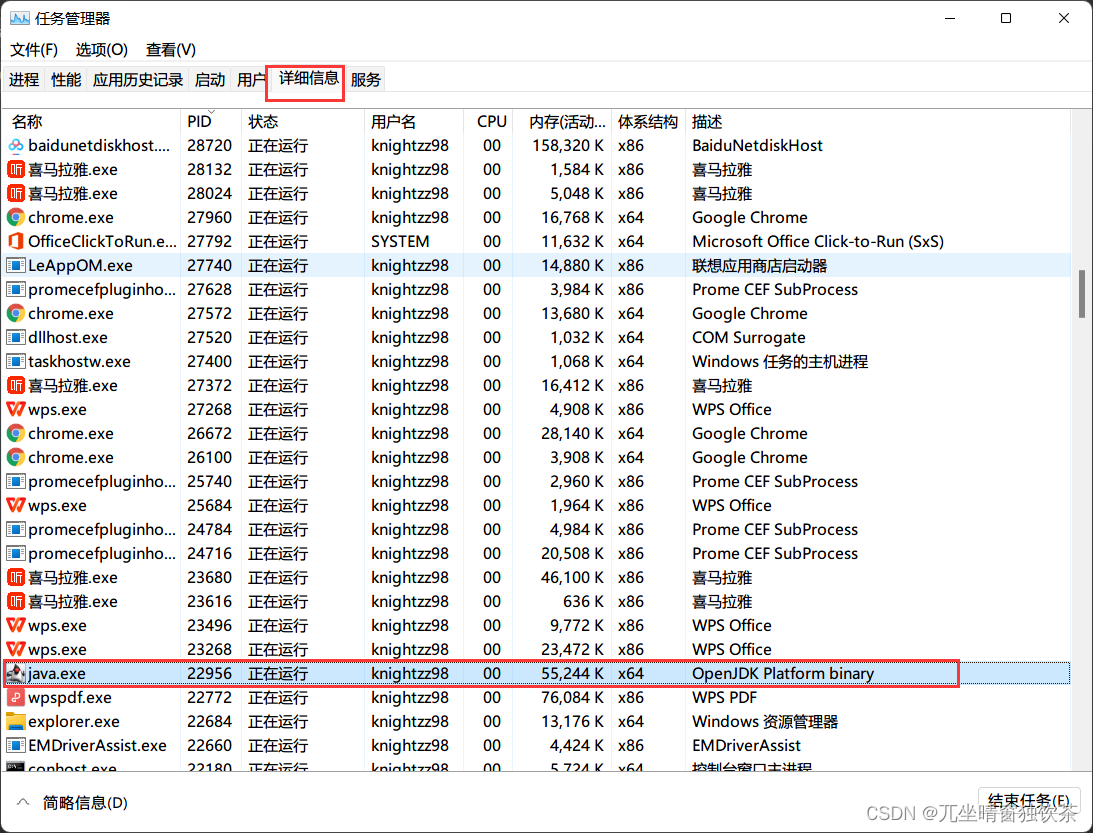Sort by the PID column header
This screenshot has height=833, width=1093.
(x=211, y=121)
